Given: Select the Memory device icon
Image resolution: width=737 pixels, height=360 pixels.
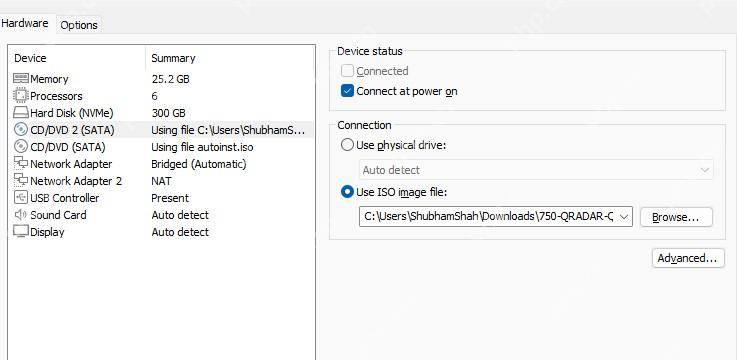Looking at the screenshot, I should tap(21, 78).
